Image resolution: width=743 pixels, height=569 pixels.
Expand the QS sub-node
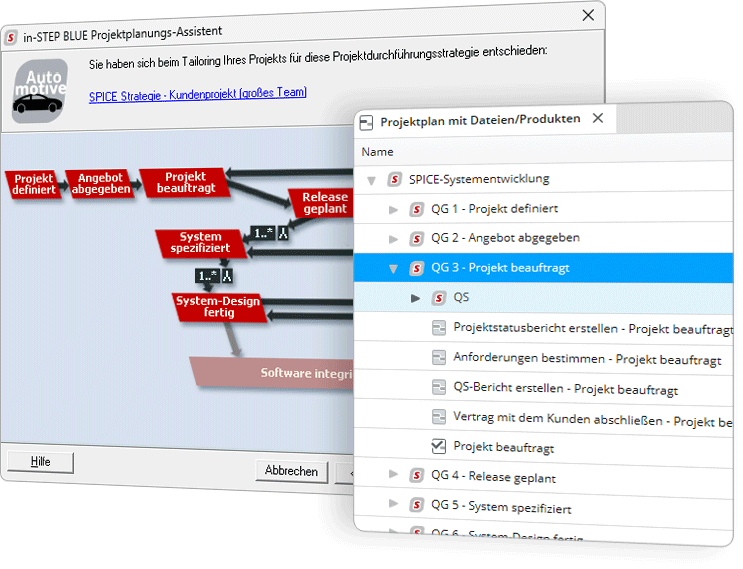(x=415, y=298)
